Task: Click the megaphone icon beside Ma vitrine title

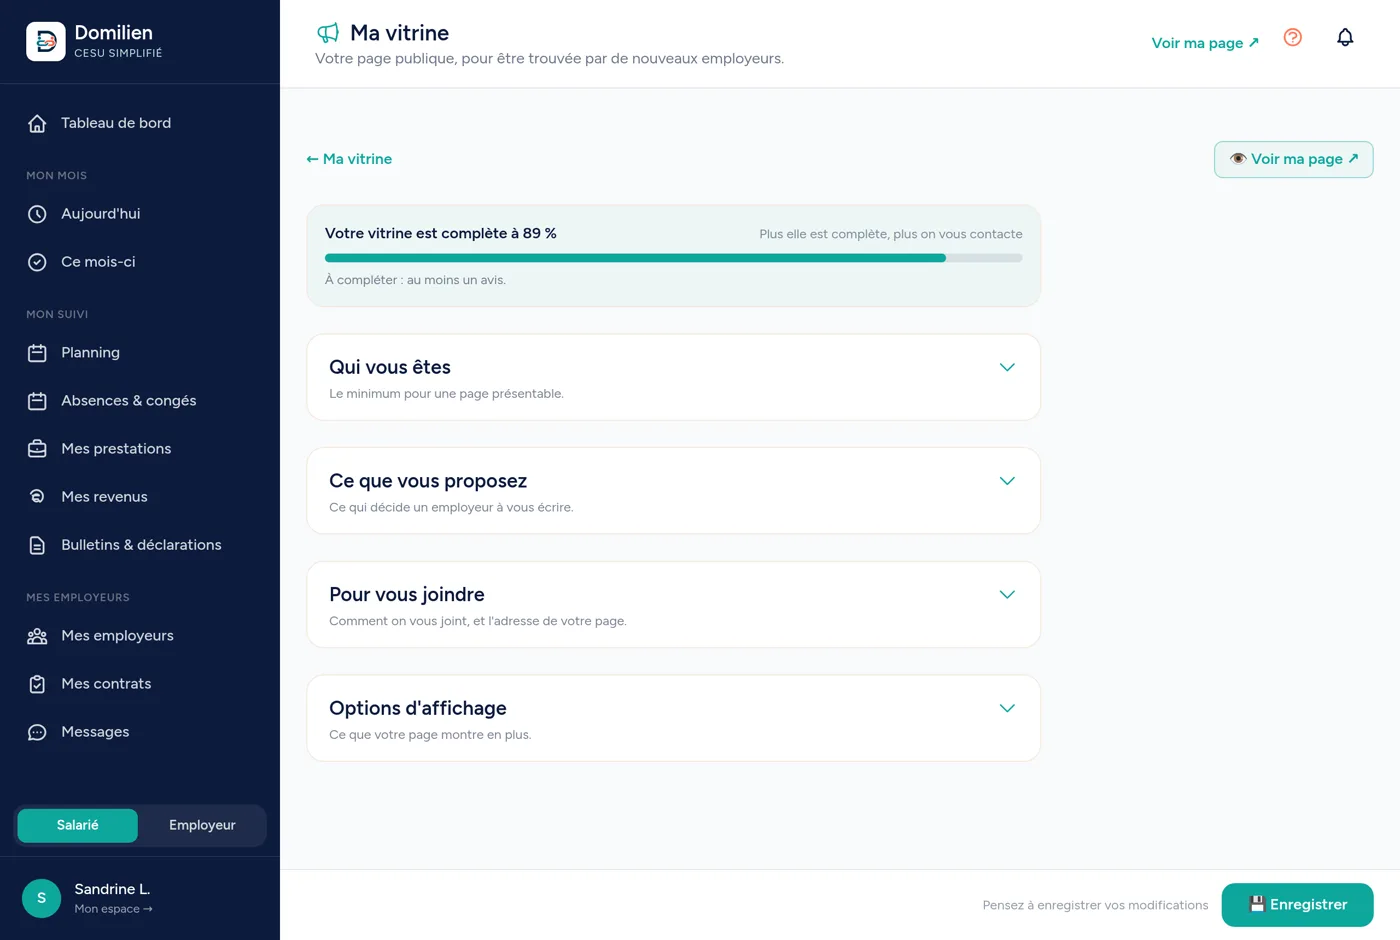Action: point(328,33)
